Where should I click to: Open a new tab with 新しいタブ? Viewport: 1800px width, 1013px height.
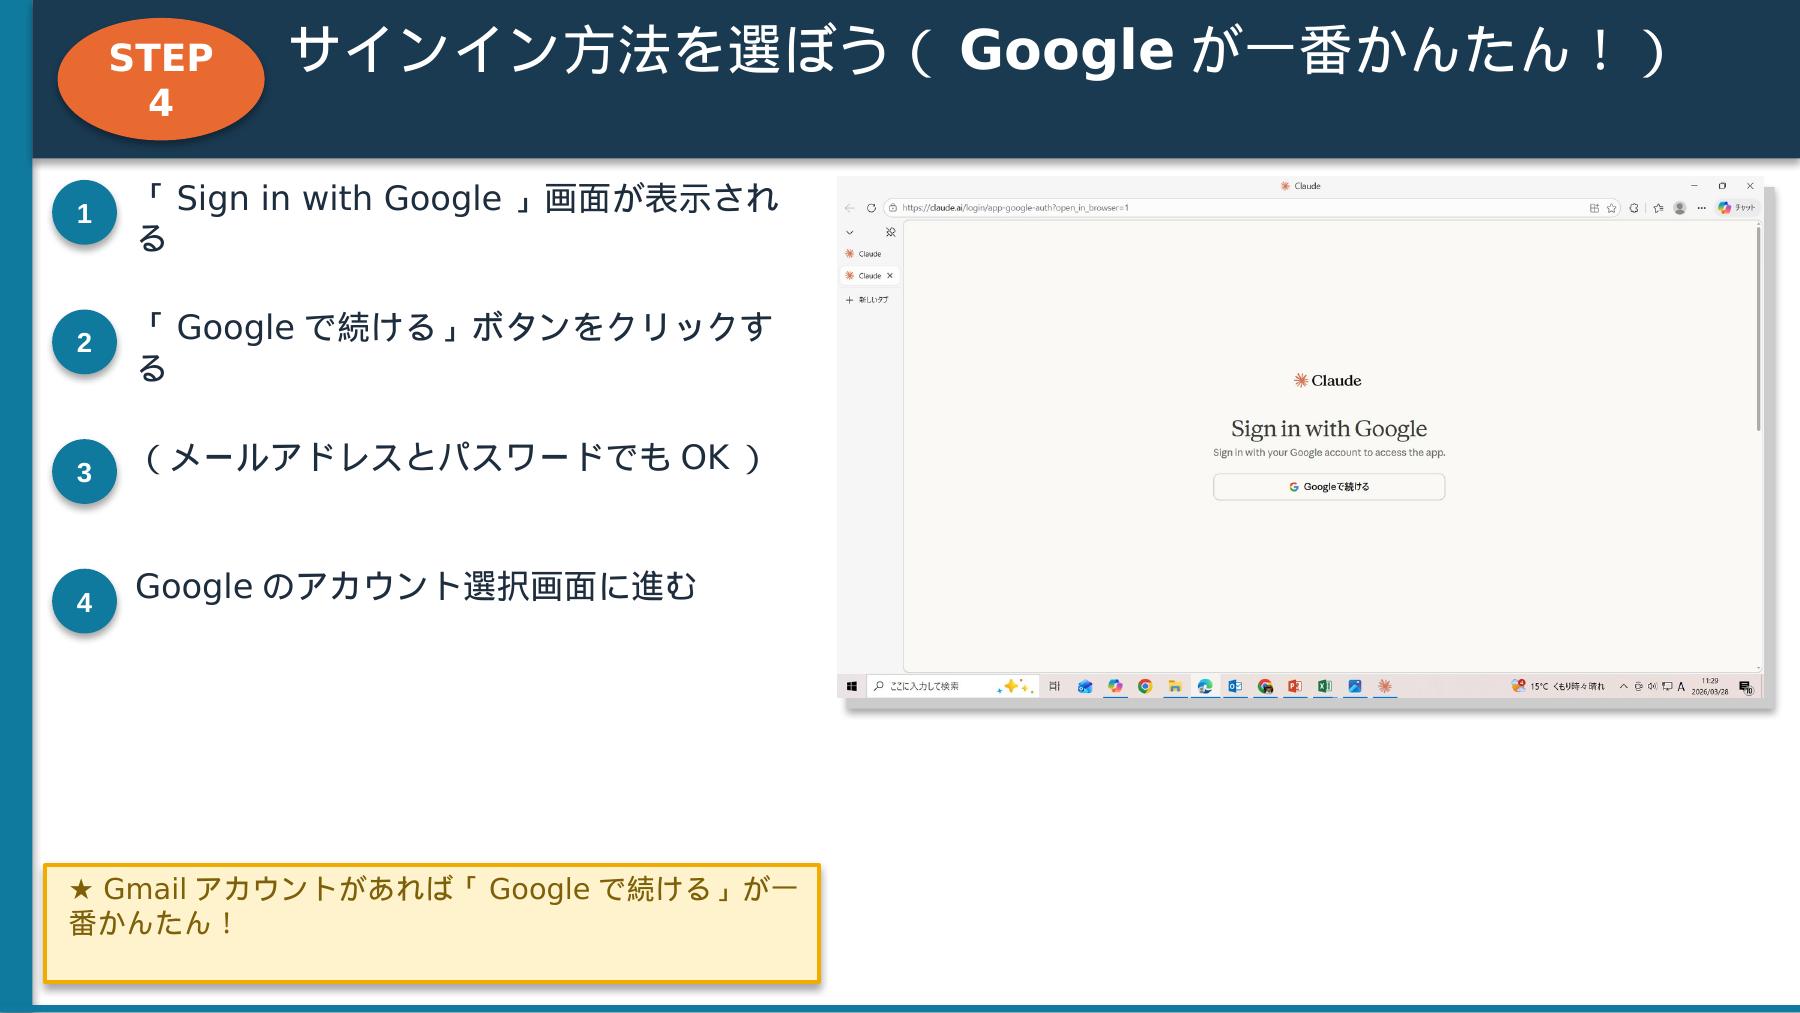click(x=866, y=298)
